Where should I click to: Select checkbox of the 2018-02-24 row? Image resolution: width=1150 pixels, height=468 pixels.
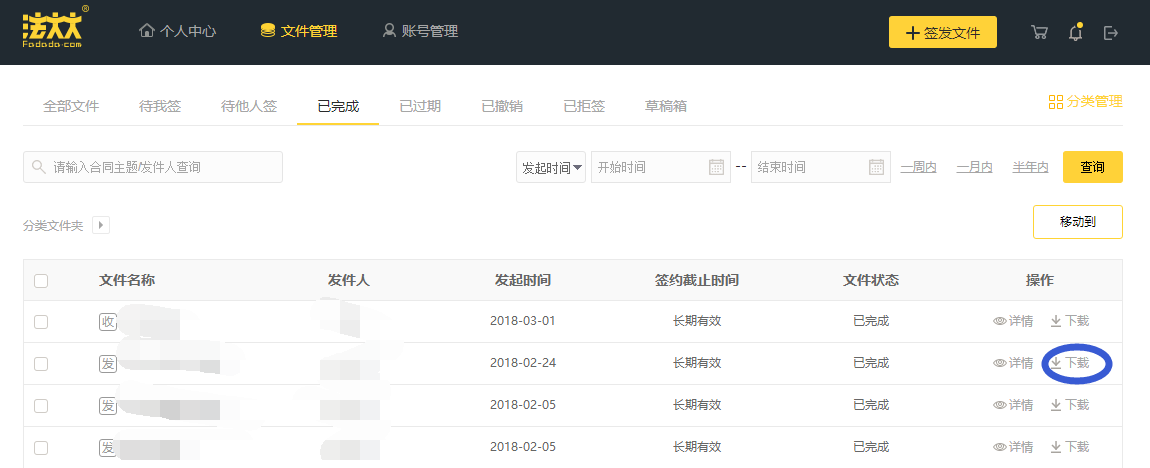click(x=41, y=364)
